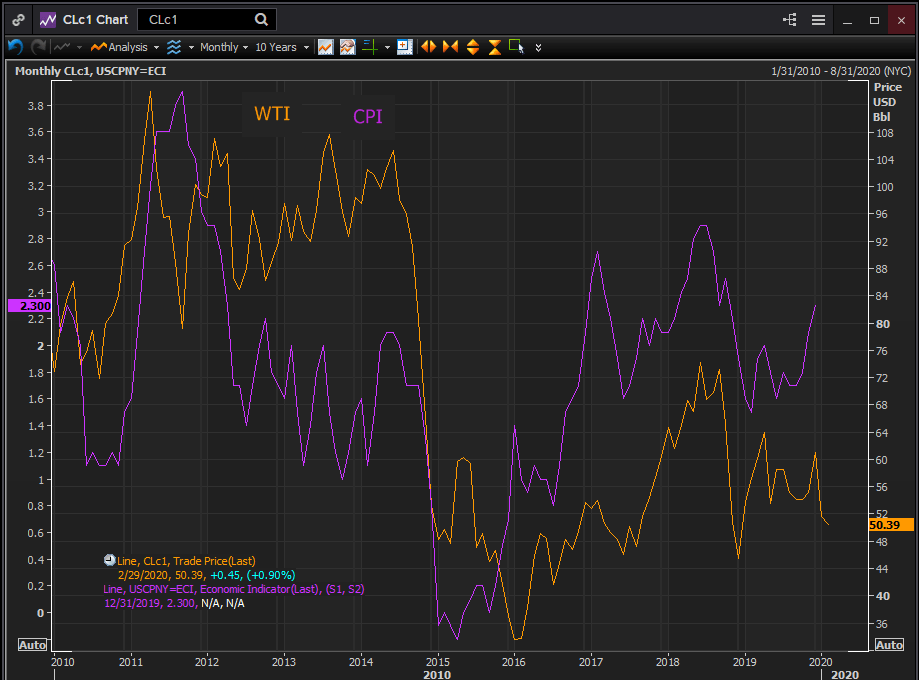919x680 pixels.
Task: Click the redo arrow icon
Action: click(x=39, y=47)
